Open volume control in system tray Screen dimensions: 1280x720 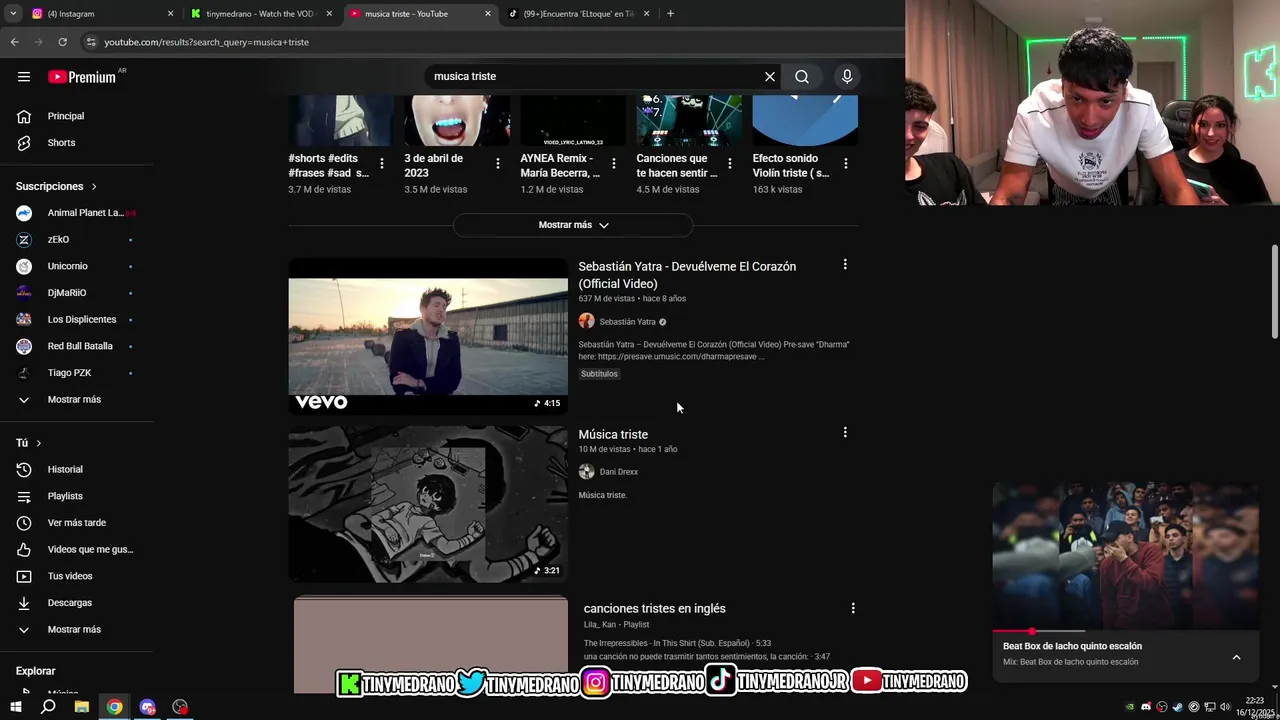[x=1225, y=707]
